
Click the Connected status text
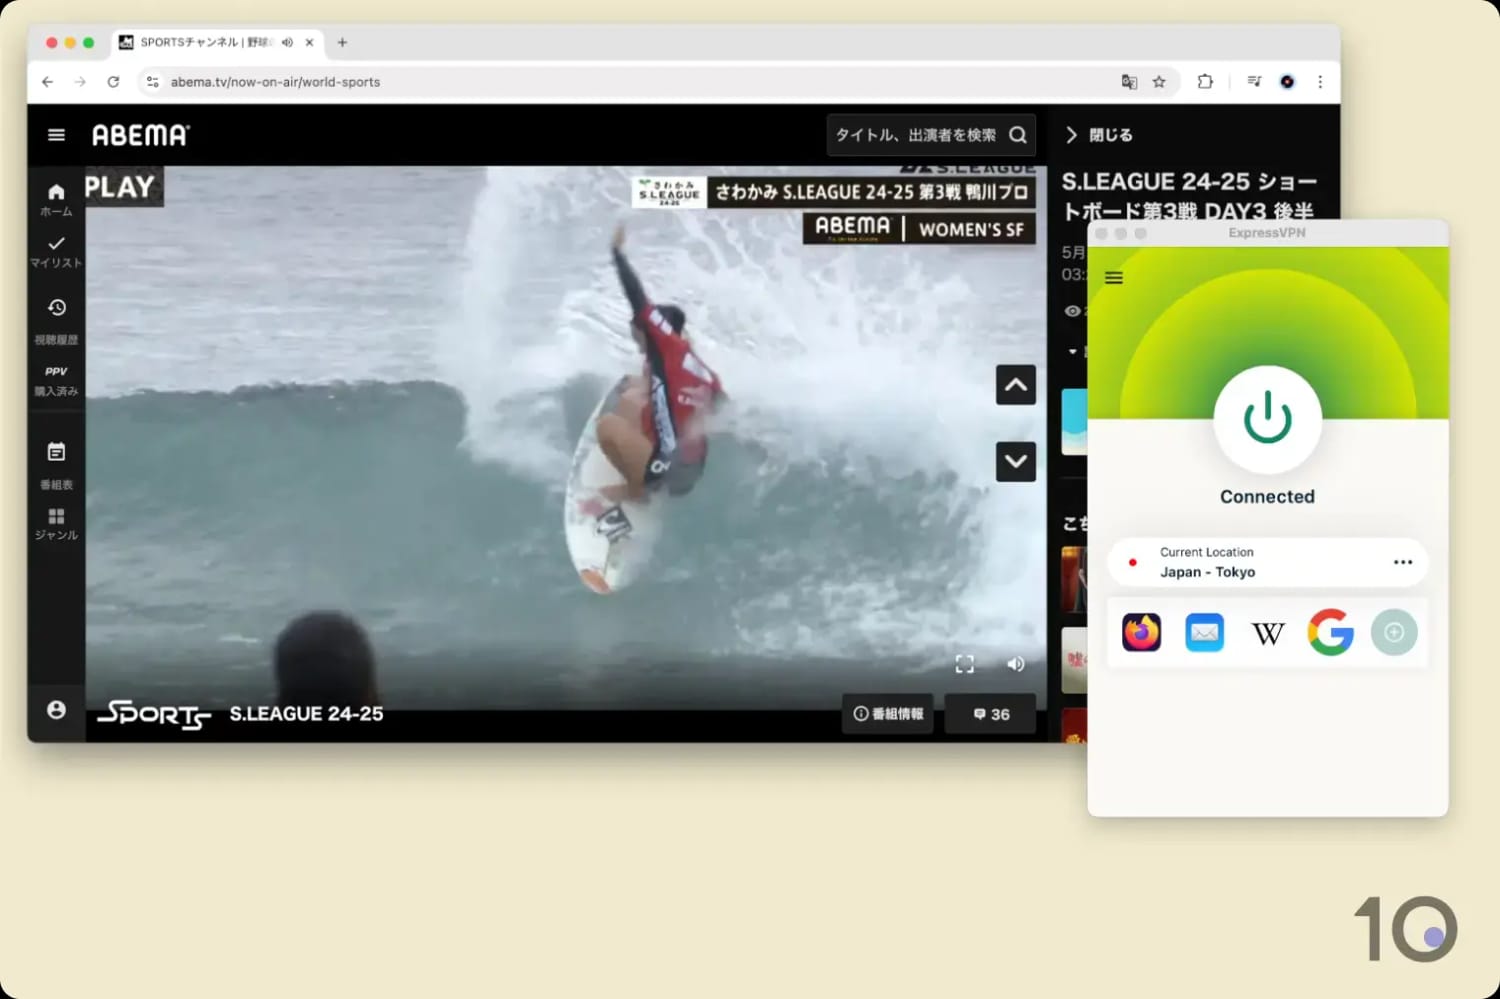point(1267,497)
